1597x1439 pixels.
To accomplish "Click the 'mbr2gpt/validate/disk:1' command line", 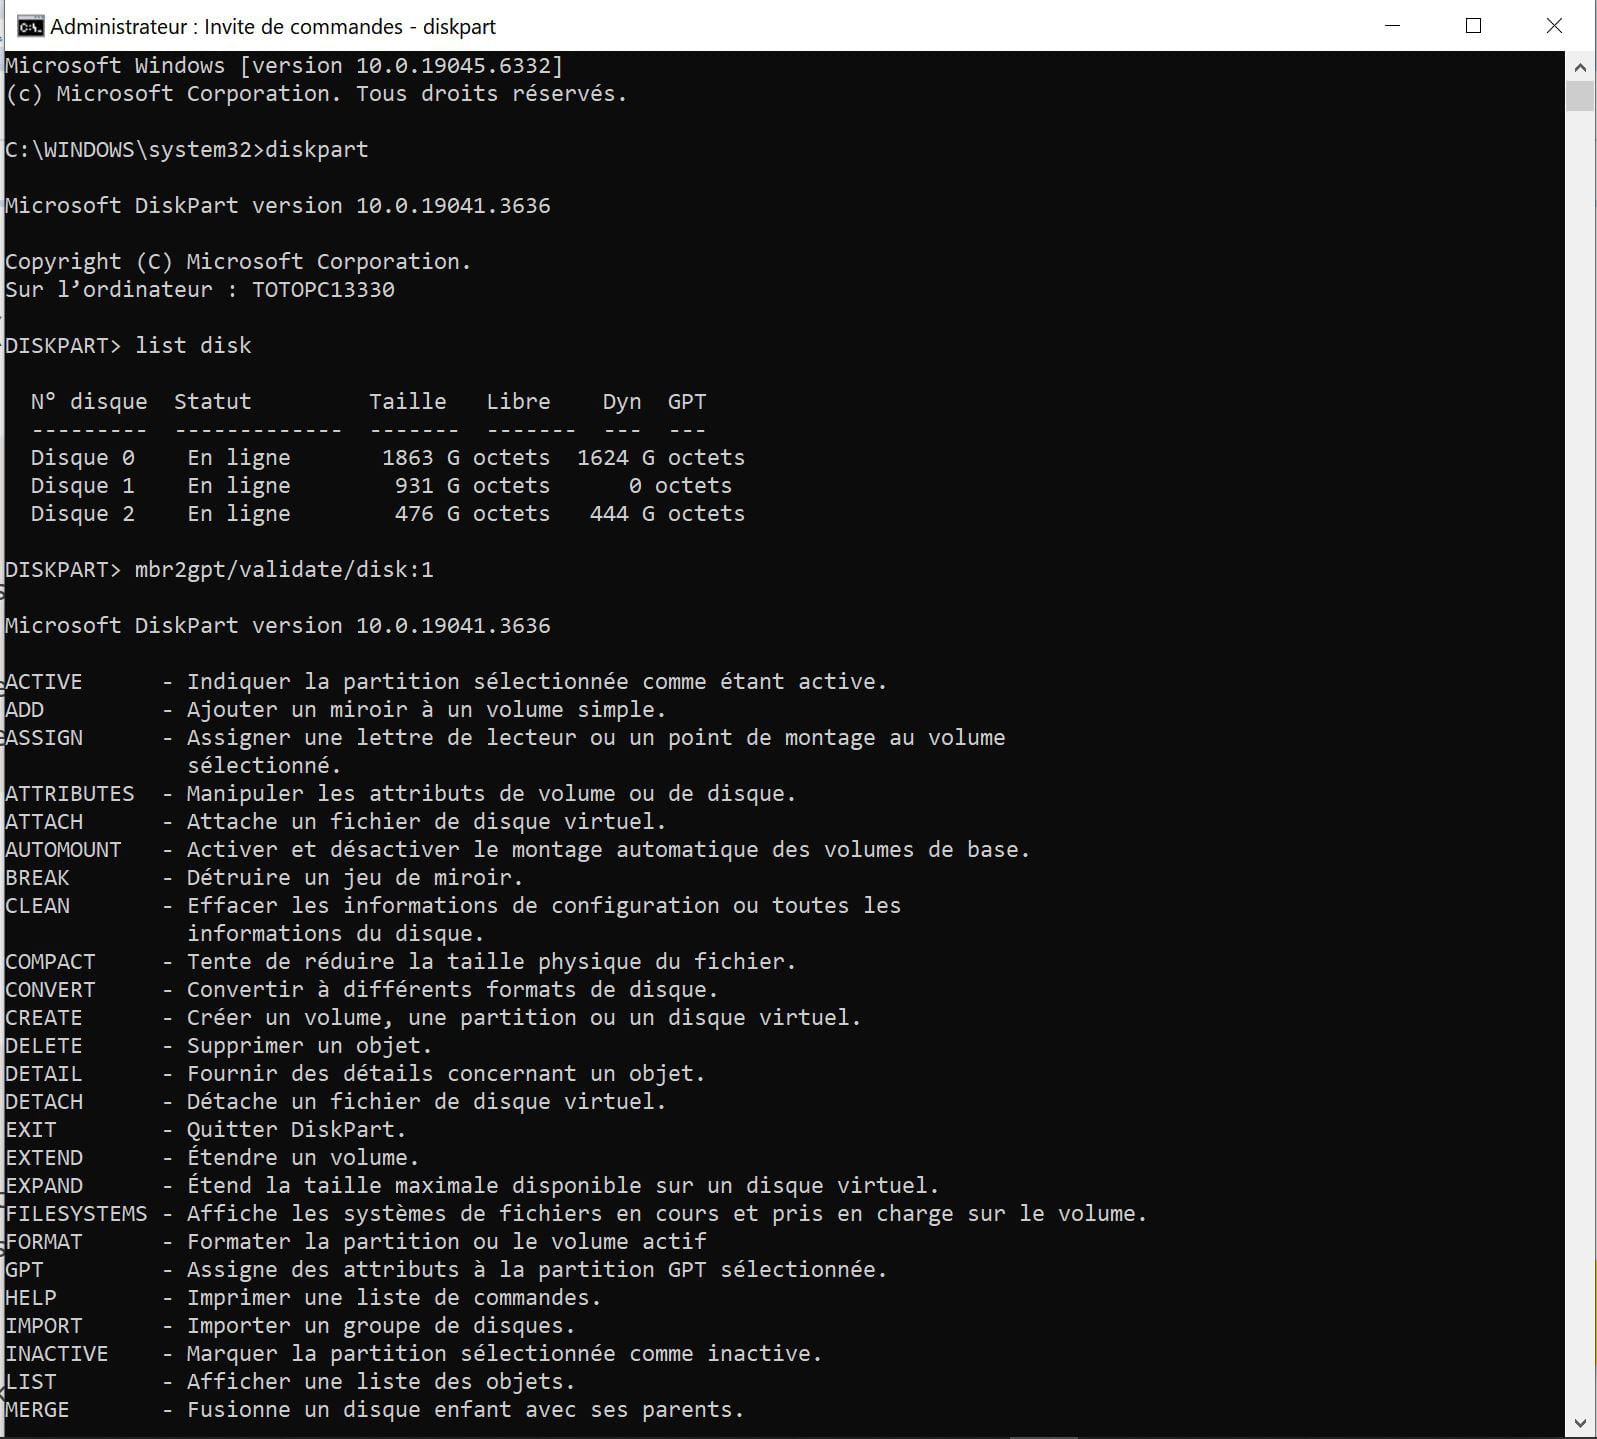I will click(284, 570).
